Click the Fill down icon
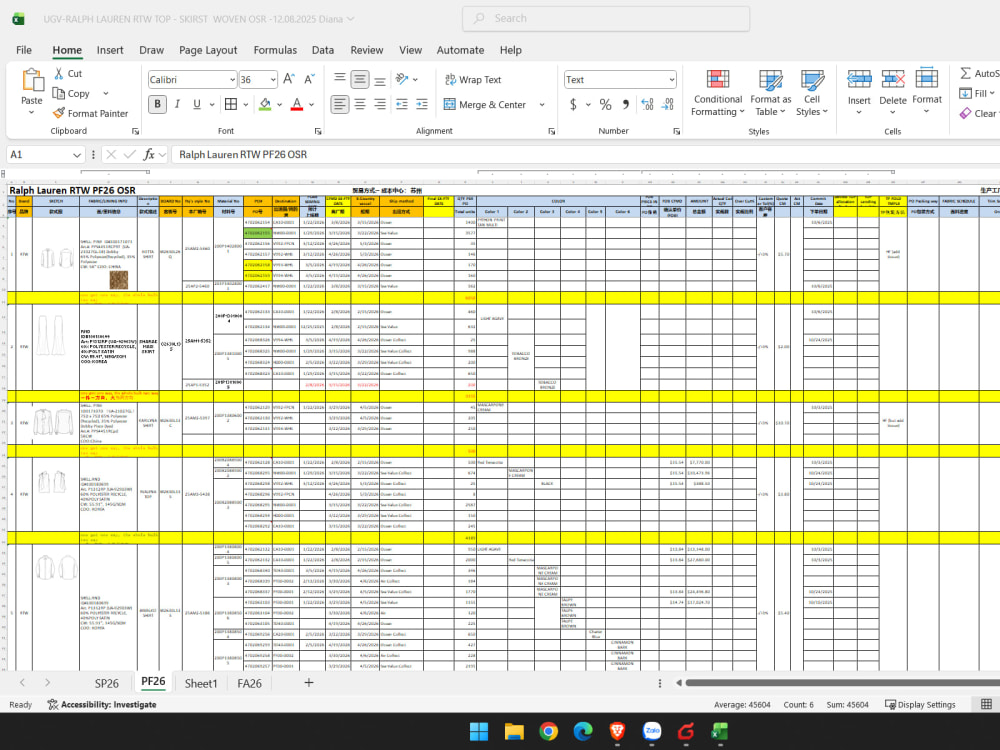The width and height of the screenshot is (1000, 750). [965, 93]
